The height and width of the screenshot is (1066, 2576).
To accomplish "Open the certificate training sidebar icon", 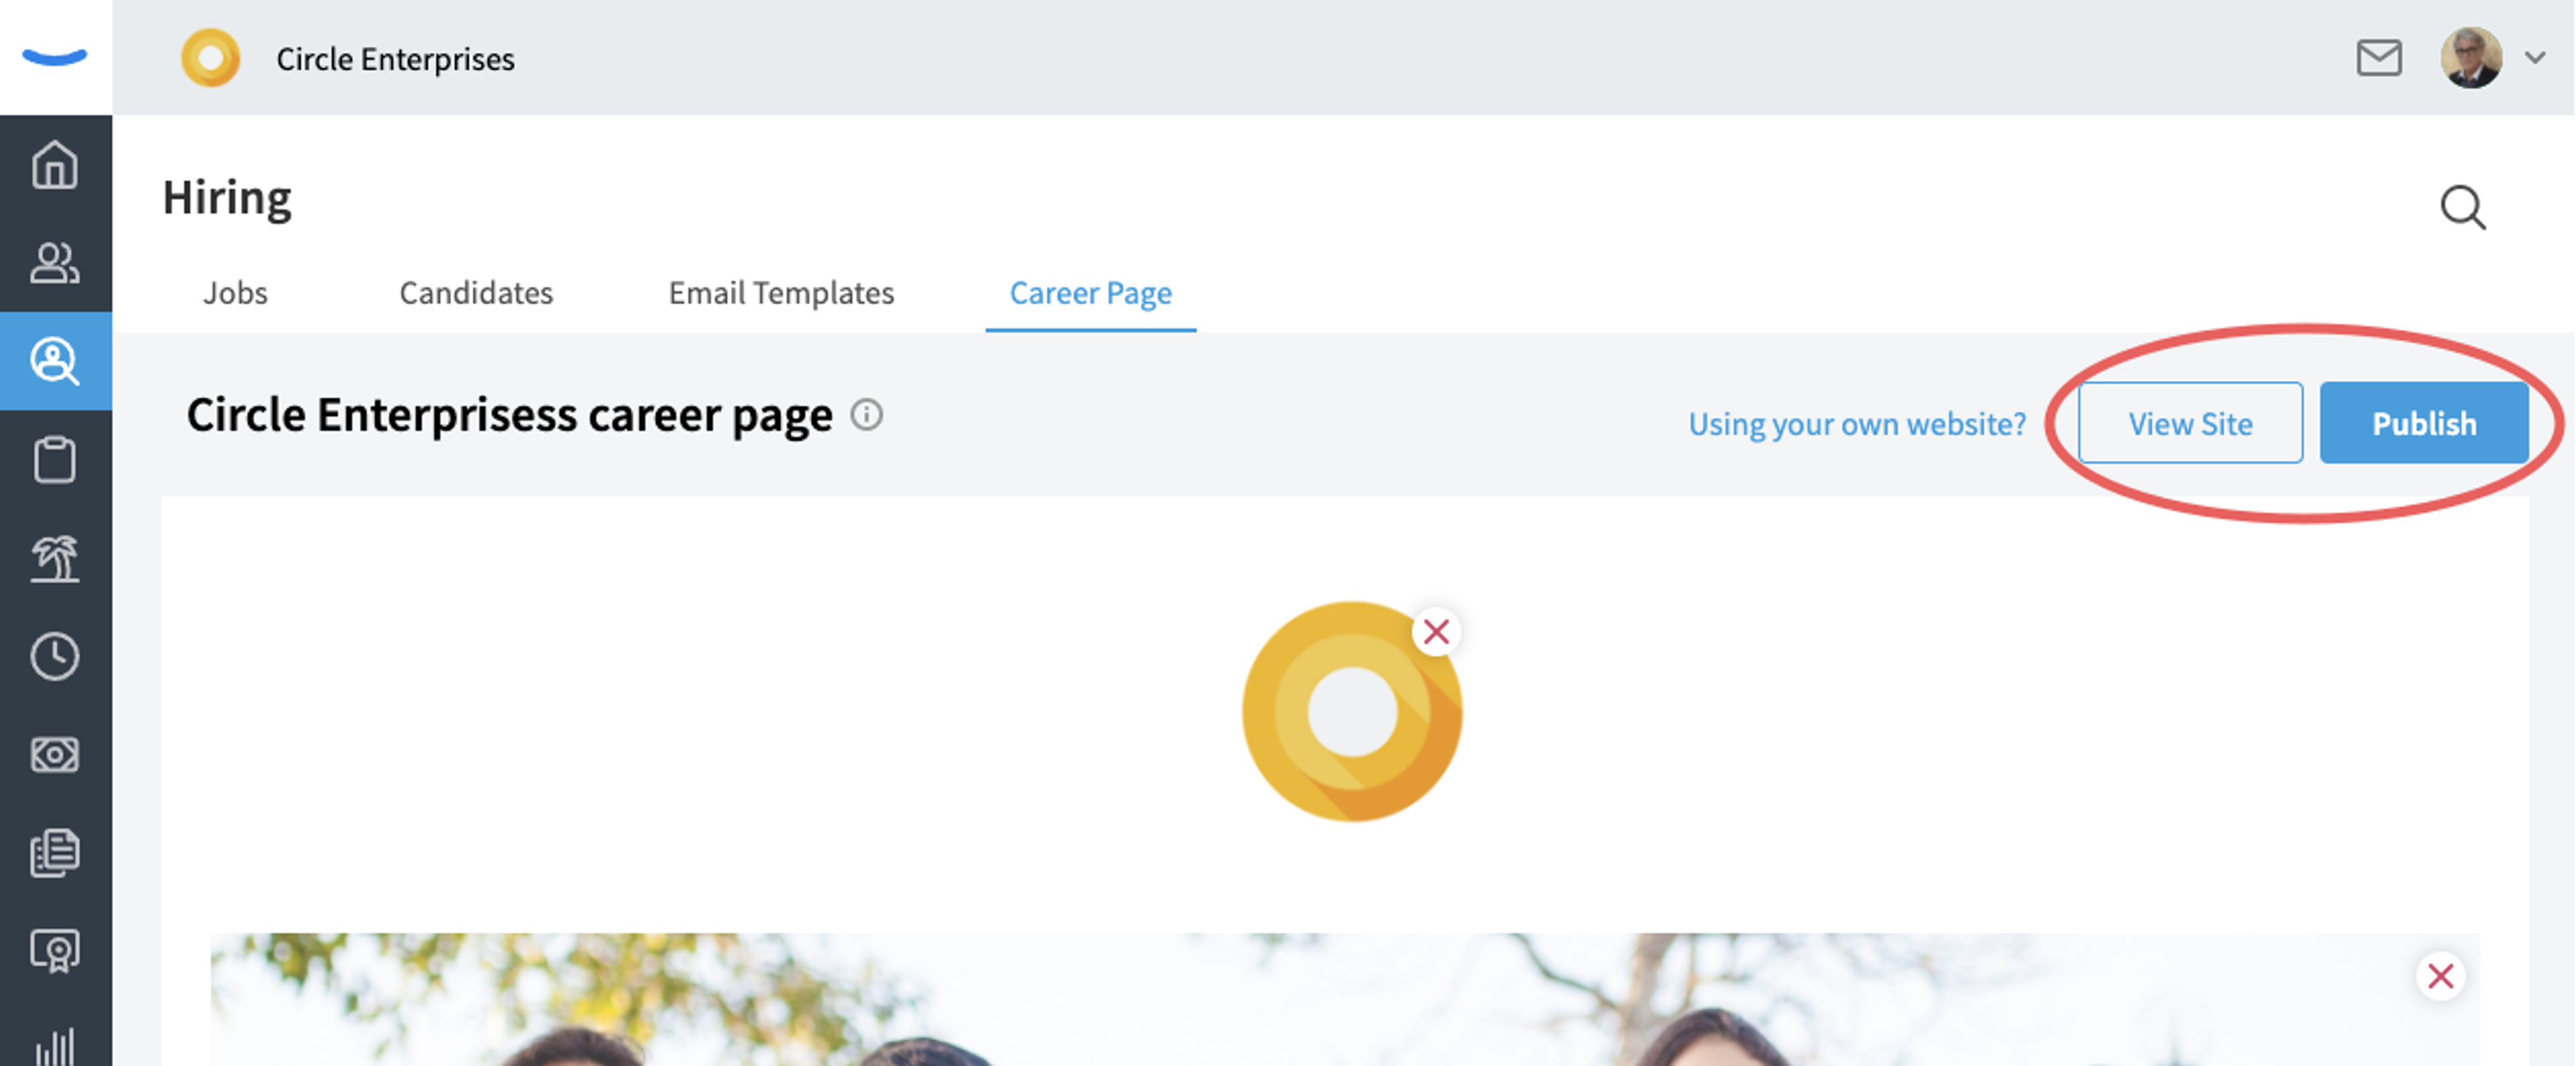I will [55, 950].
